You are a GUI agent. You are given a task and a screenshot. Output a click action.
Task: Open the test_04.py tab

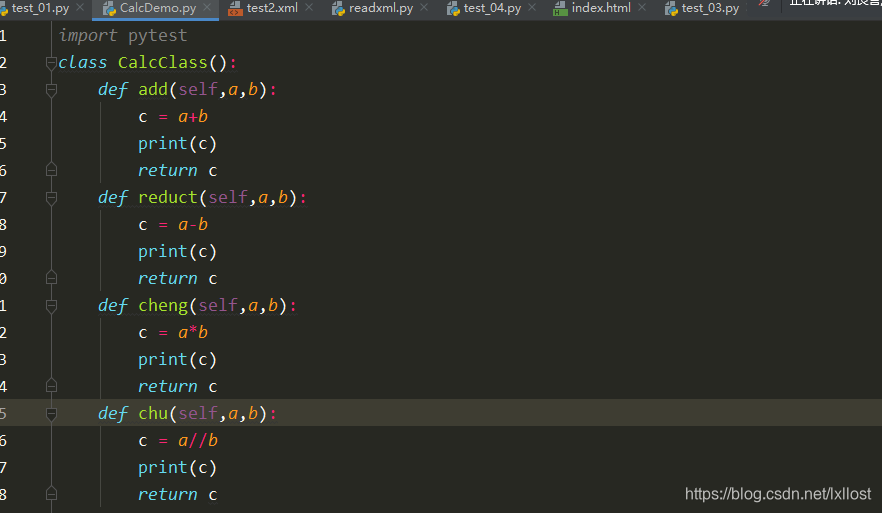coord(492,8)
